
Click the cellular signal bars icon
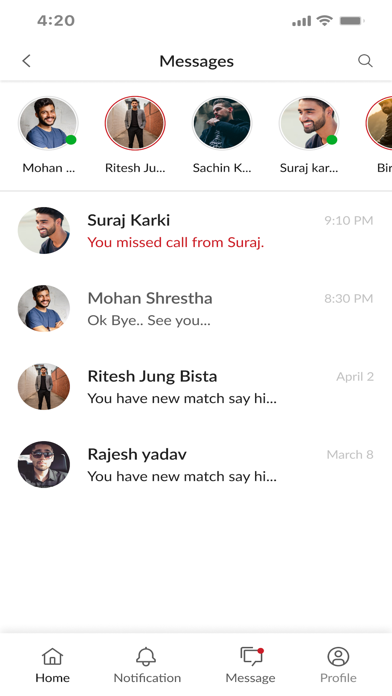tap(301, 21)
